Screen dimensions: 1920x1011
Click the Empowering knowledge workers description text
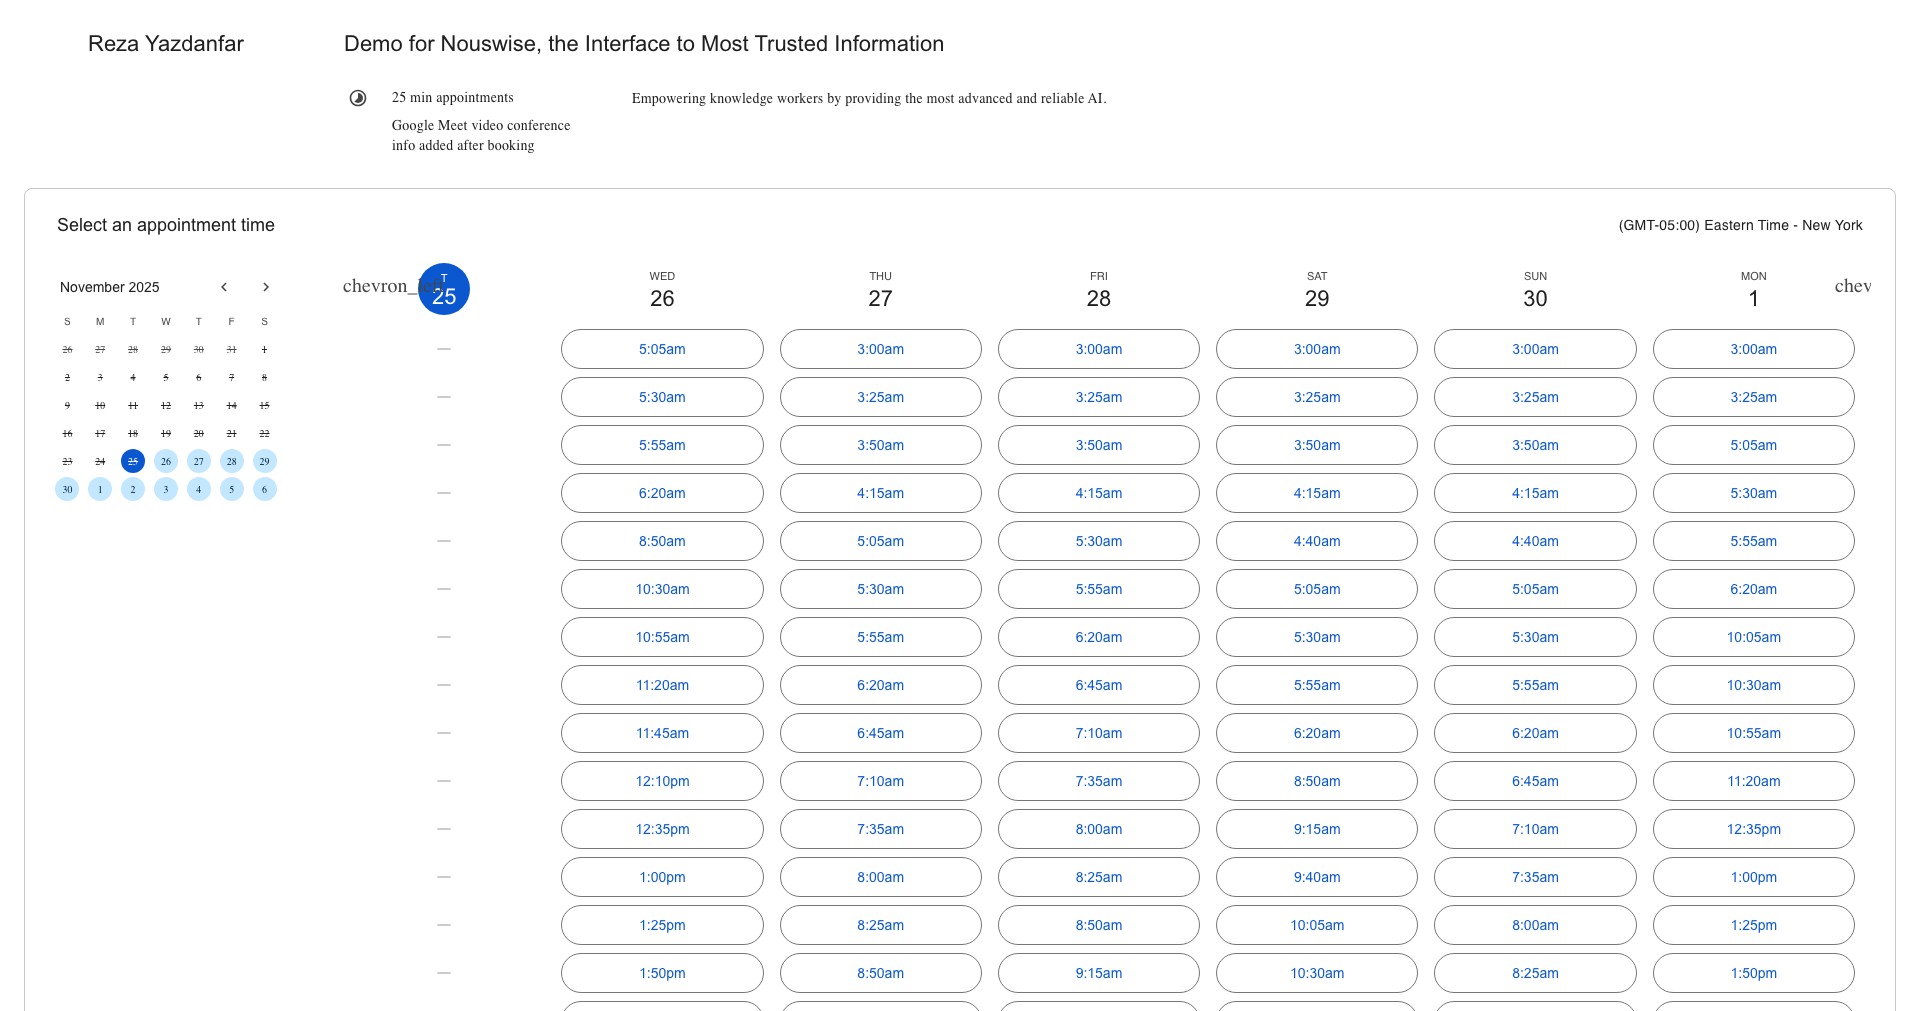click(x=869, y=98)
